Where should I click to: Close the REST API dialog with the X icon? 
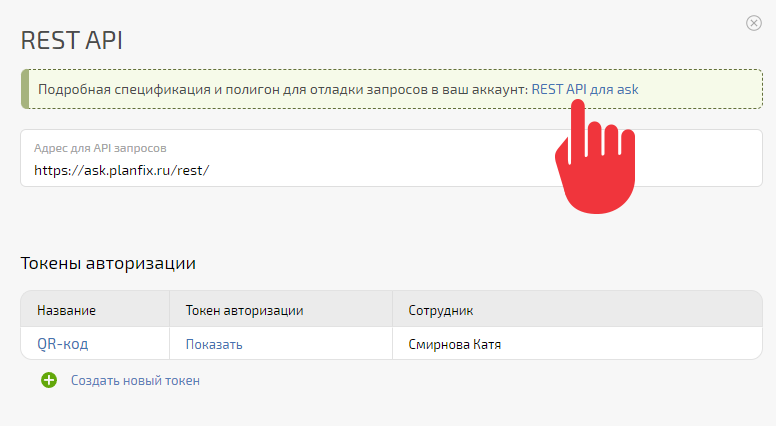pyautogui.click(x=754, y=23)
